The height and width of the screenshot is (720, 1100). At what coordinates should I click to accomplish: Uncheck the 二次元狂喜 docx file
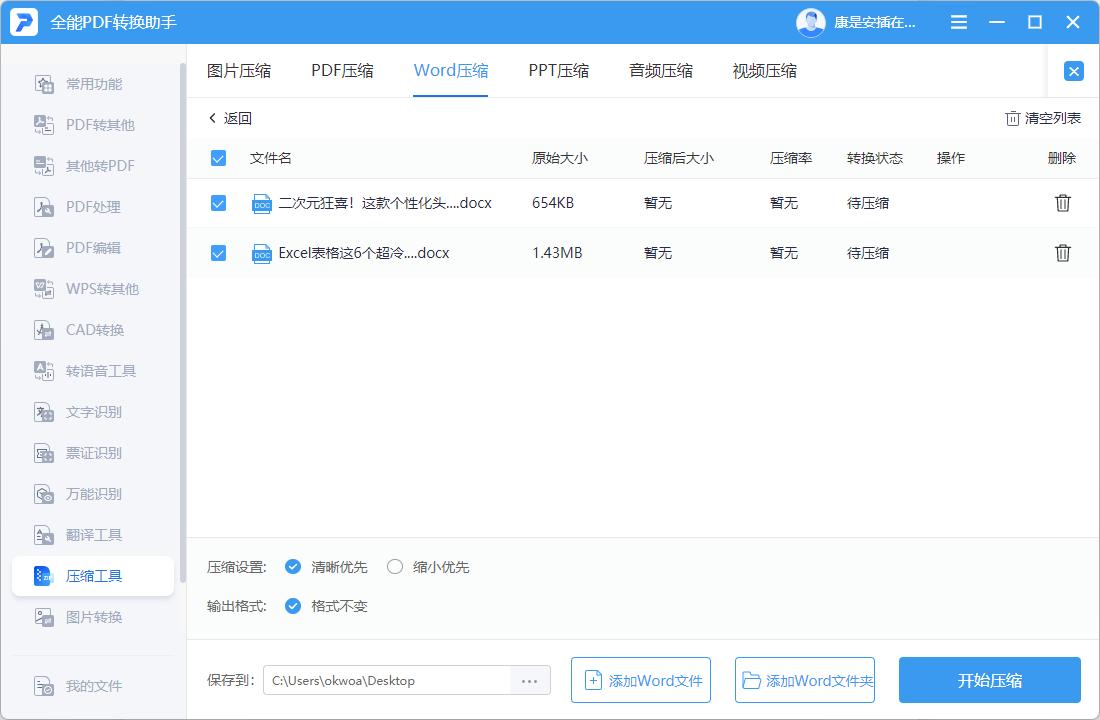click(x=217, y=203)
